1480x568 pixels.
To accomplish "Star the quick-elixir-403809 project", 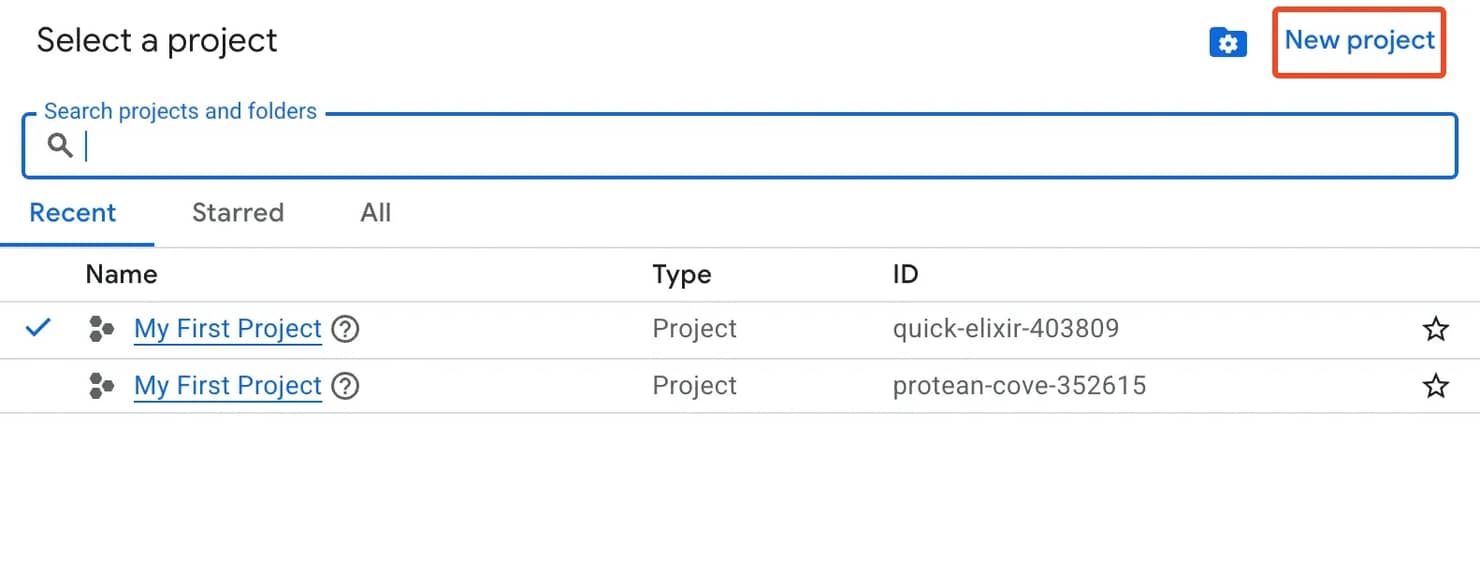I will pyautogui.click(x=1435, y=329).
